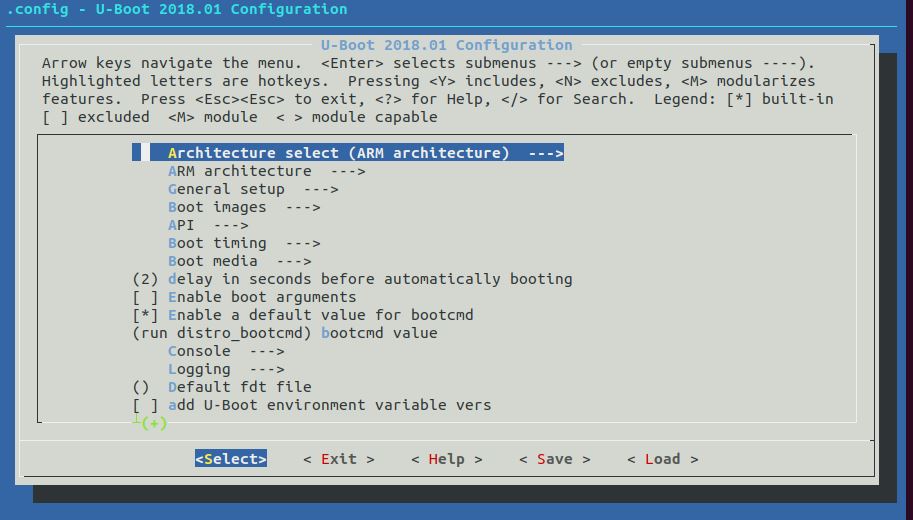Edit the Default fdt file entry
This screenshot has width=913, height=520.
222,387
